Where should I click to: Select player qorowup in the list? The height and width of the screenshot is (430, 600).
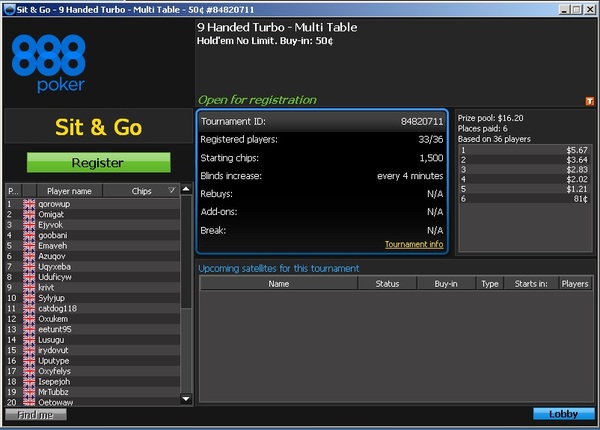(93, 204)
